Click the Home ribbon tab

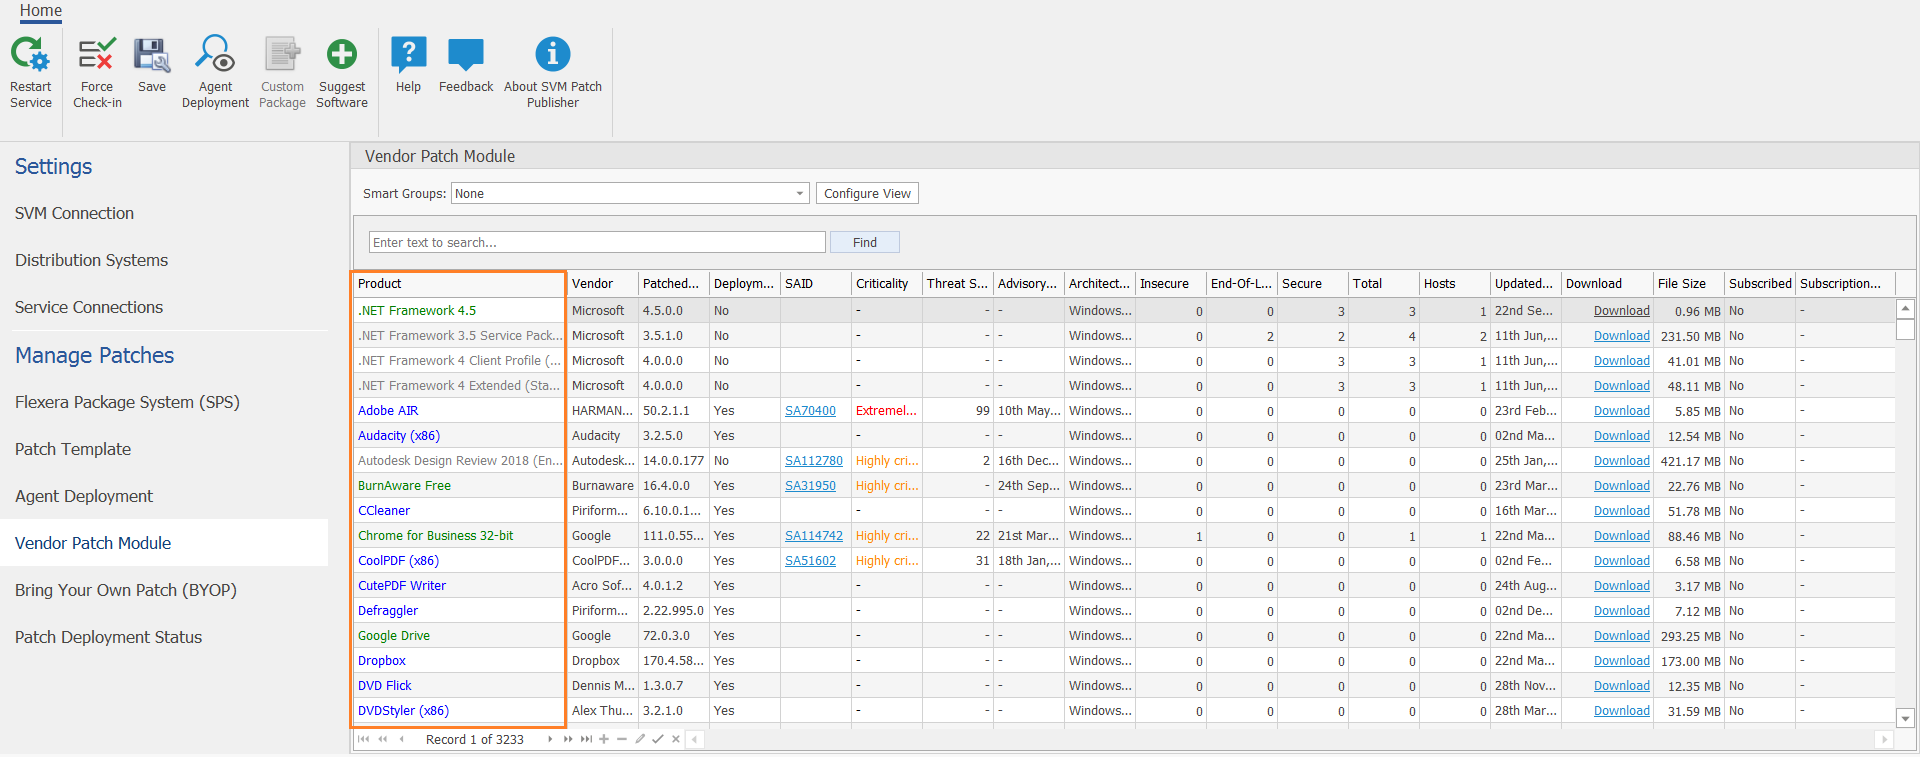(40, 10)
